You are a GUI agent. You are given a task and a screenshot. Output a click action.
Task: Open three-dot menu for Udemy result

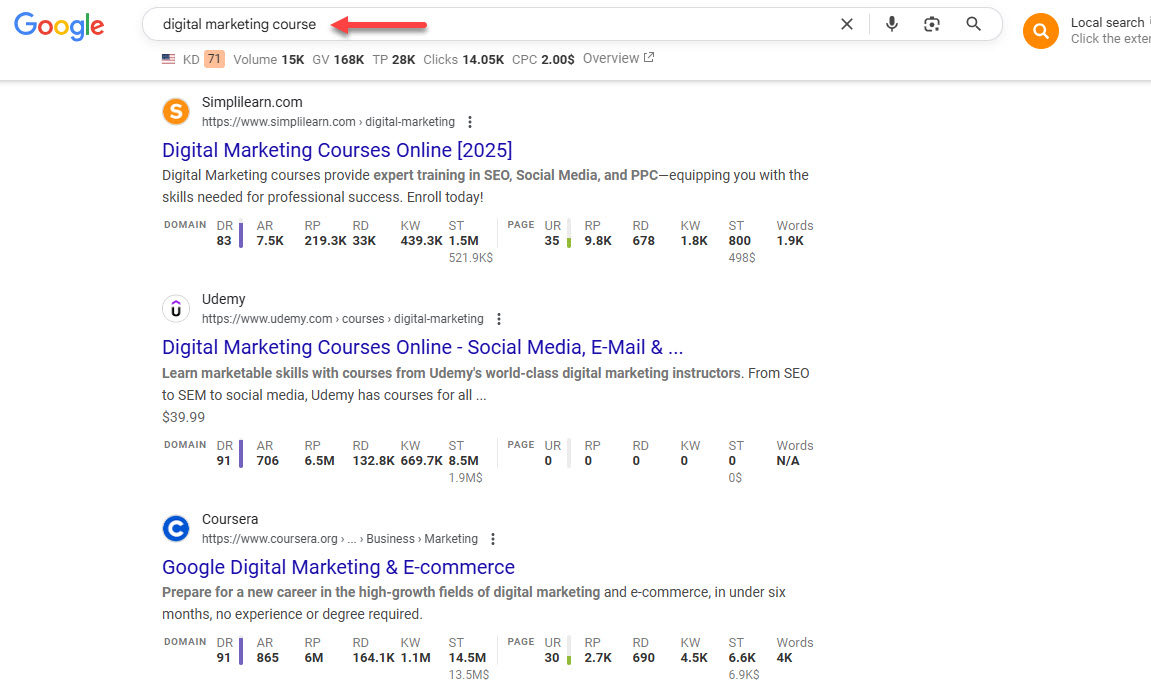tap(499, 319)
